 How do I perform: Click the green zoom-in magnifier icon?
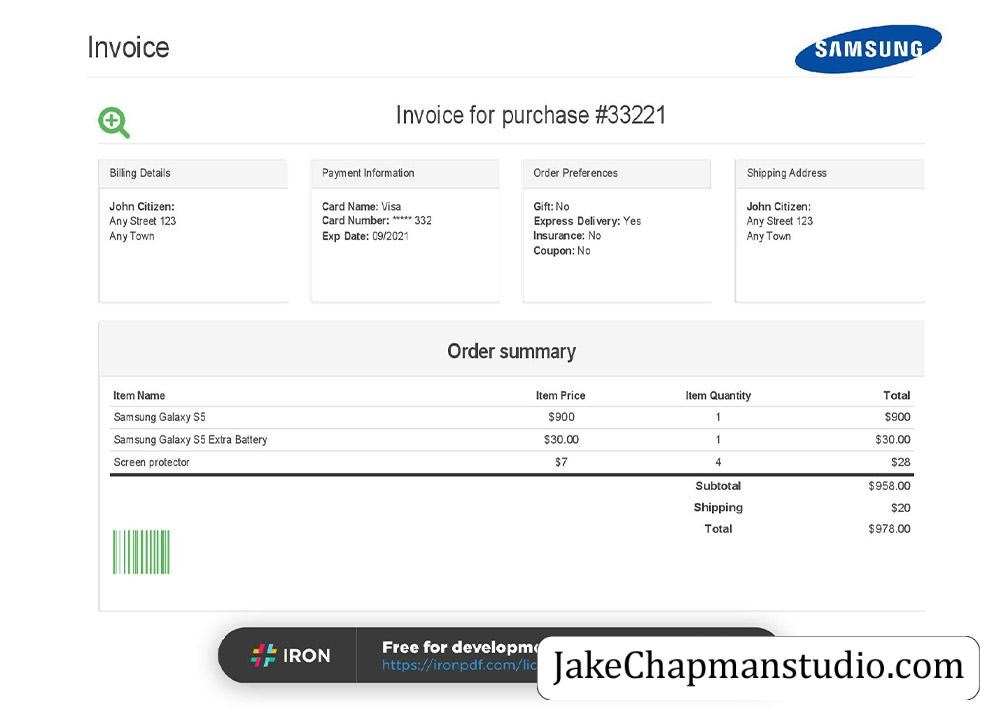coord(114,122)
